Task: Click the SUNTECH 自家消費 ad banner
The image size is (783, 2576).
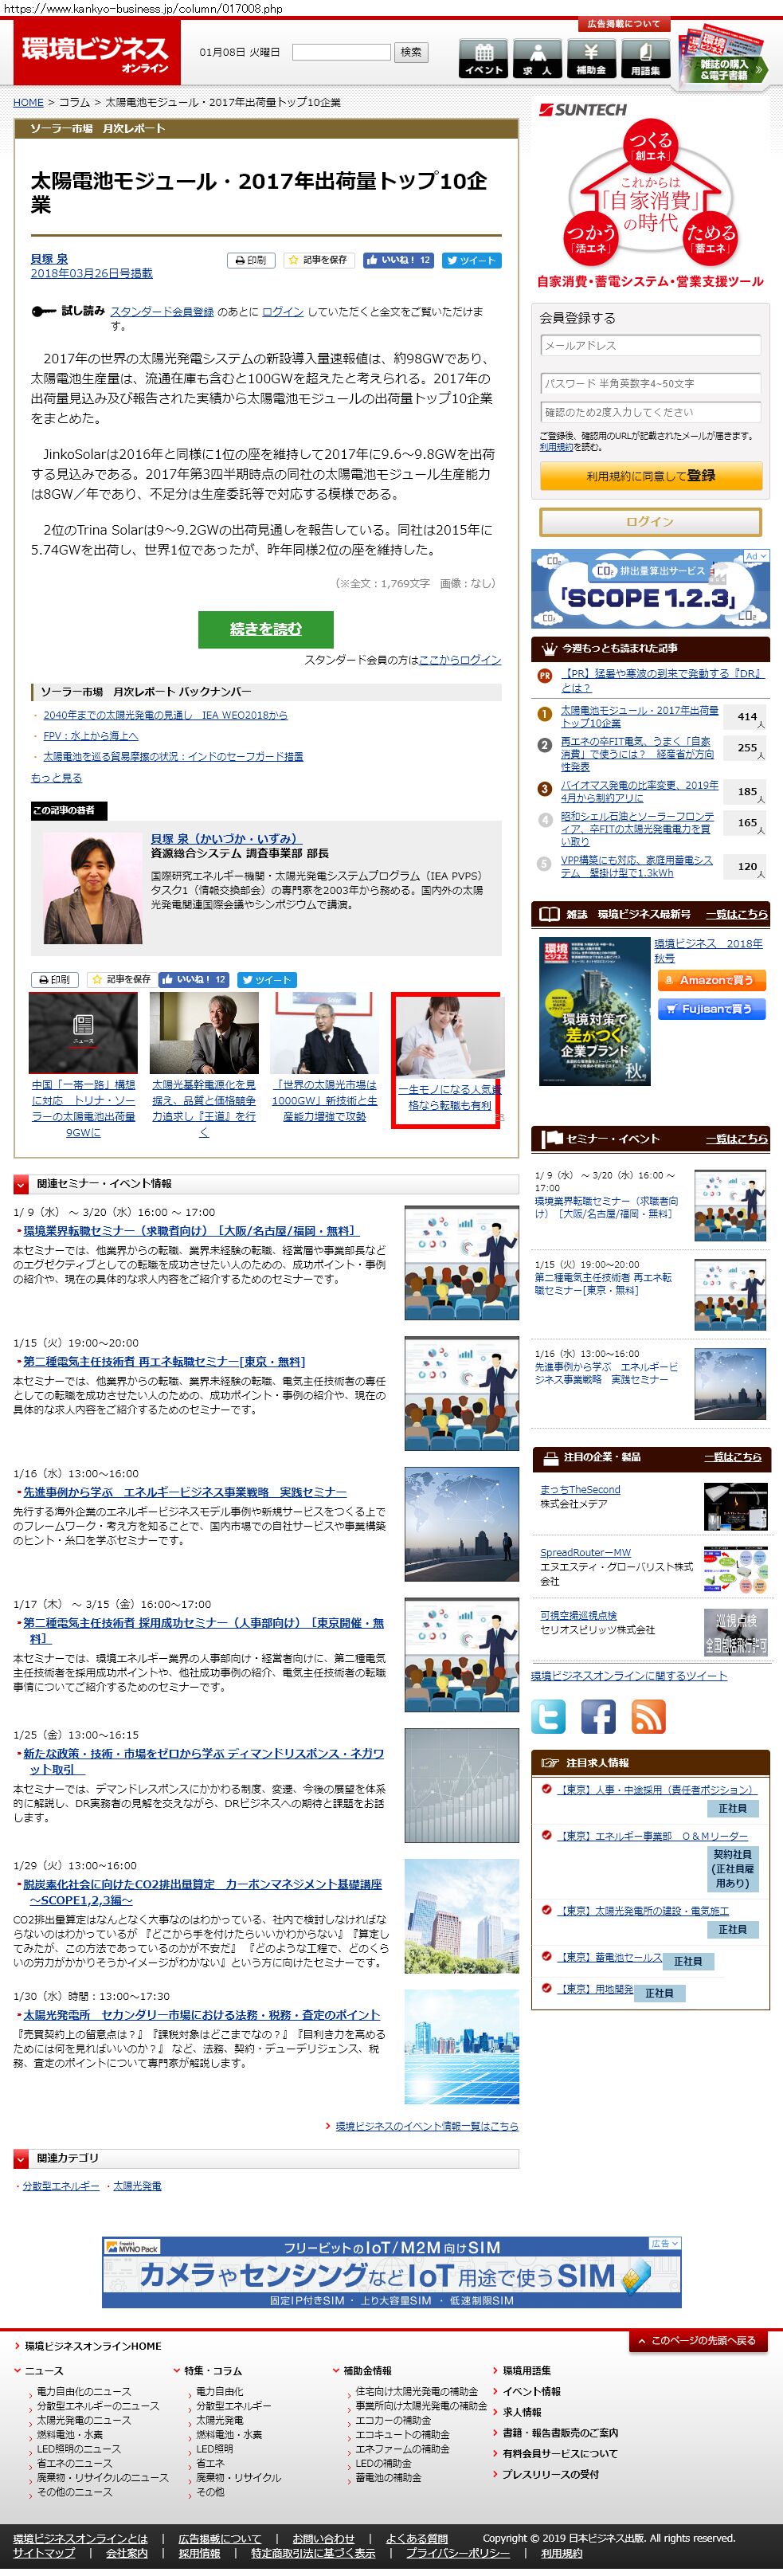Action: coord(650,195)
